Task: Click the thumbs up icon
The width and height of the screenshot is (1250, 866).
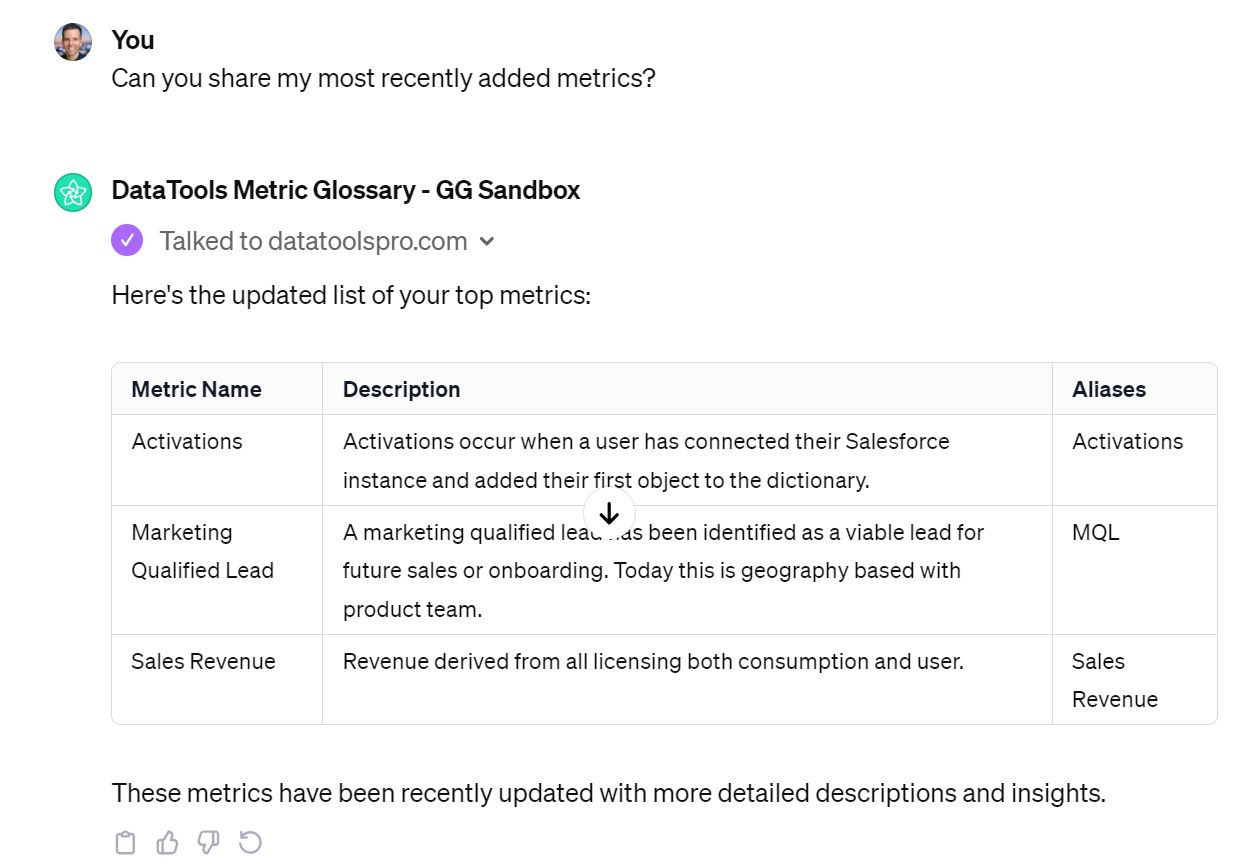Action: (x=167, y=843)
